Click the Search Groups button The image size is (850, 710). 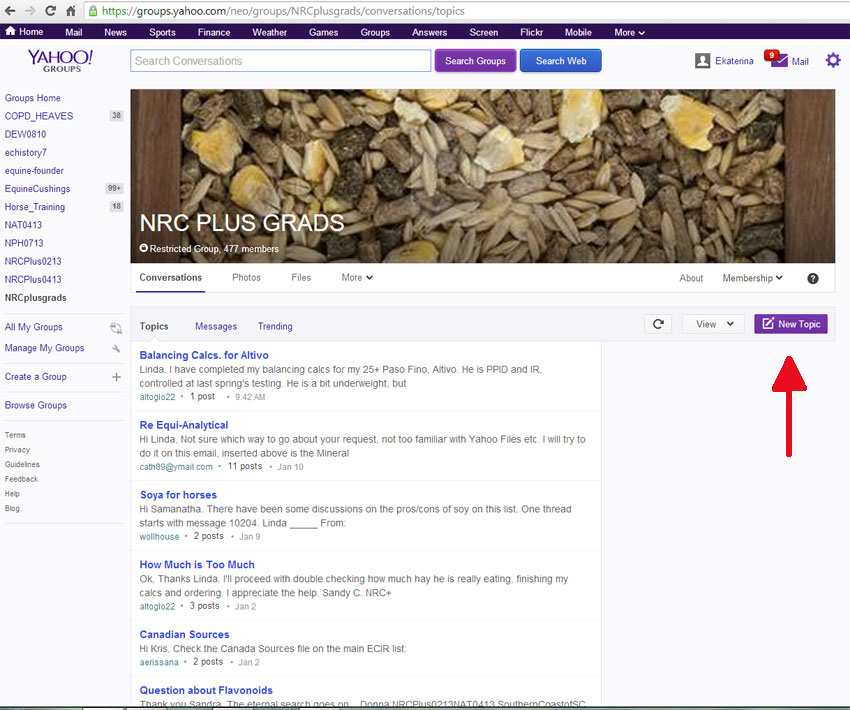[x=475, y=61]
